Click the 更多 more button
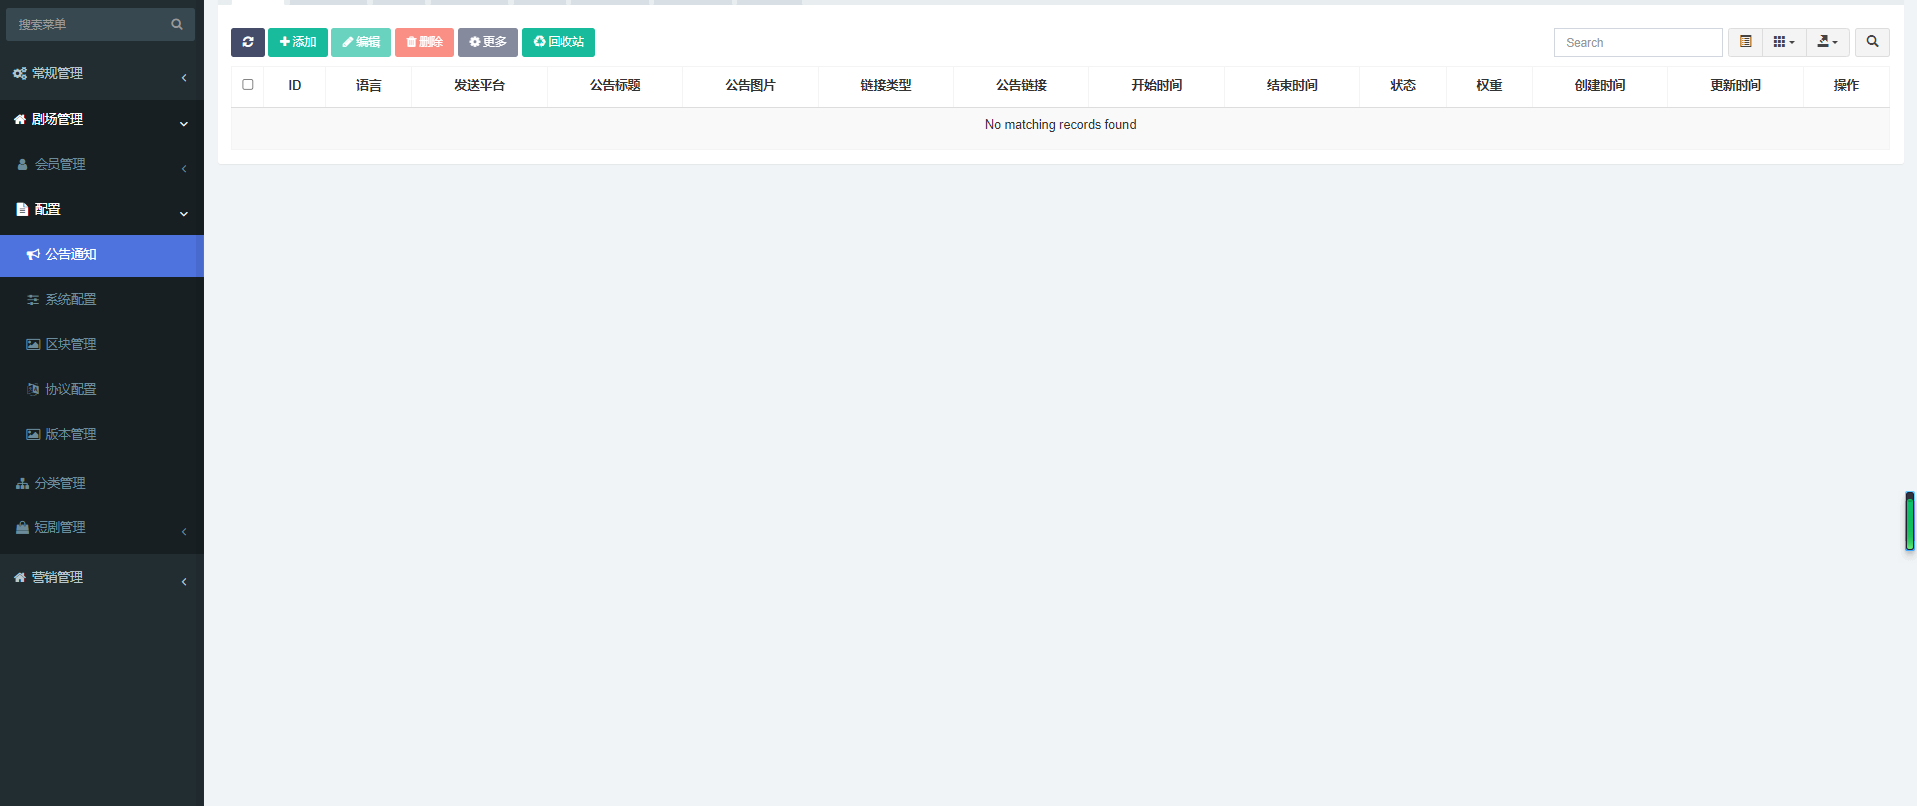This screenshot has width=1917, height=806. 488,42
